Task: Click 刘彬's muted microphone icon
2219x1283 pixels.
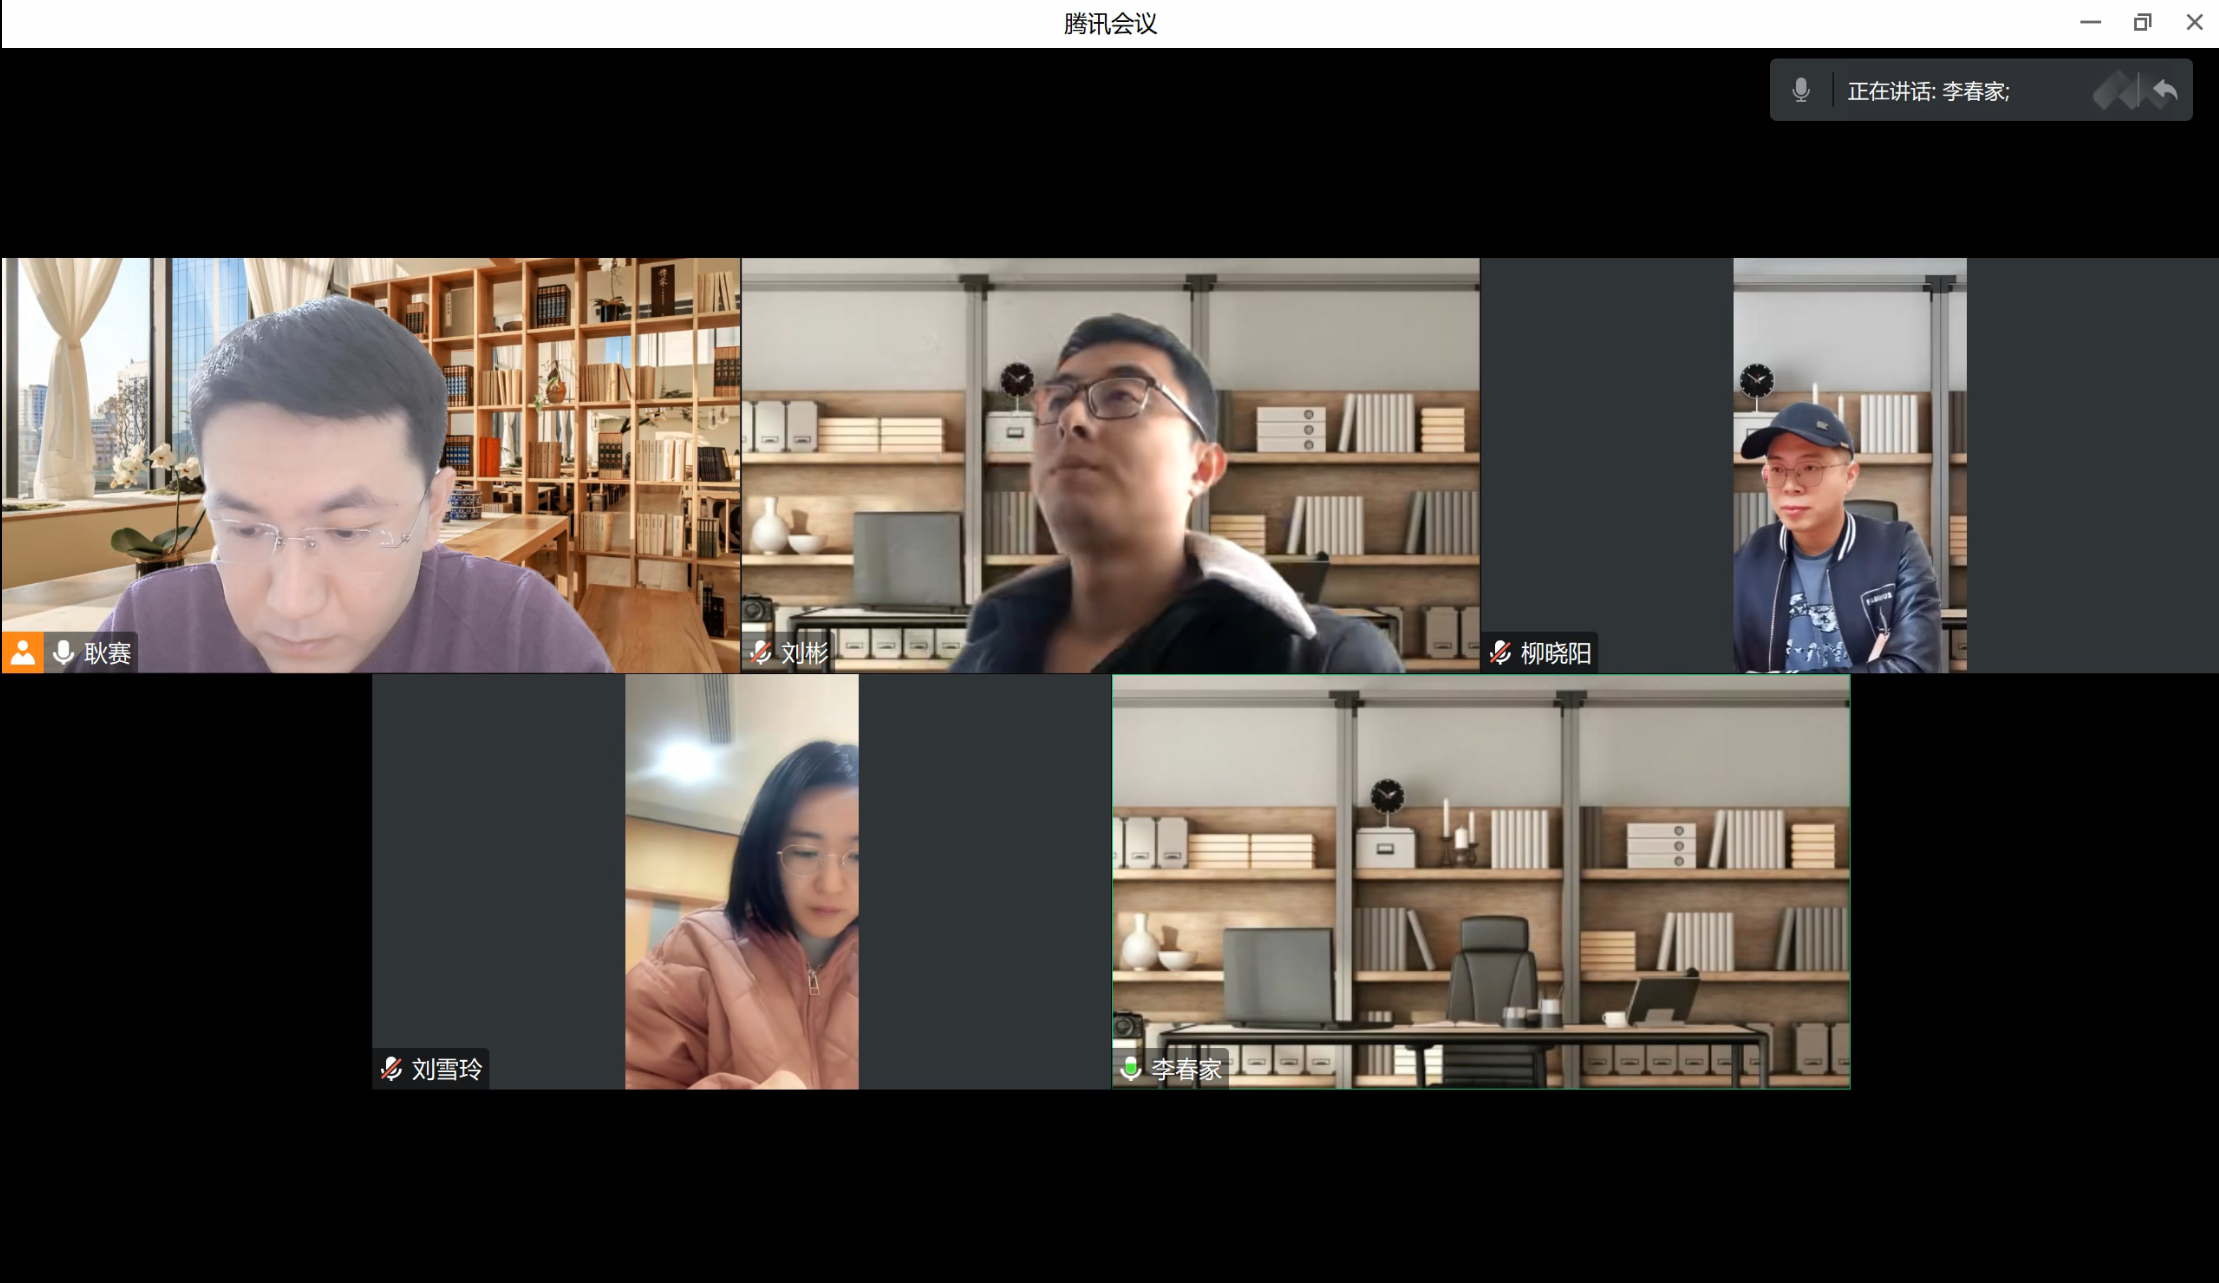Action: [x=761, y=653]
